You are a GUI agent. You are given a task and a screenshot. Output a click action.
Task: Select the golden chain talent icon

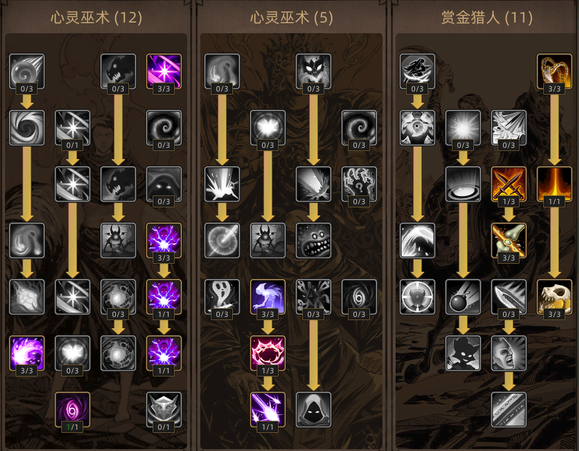point(554,71)
